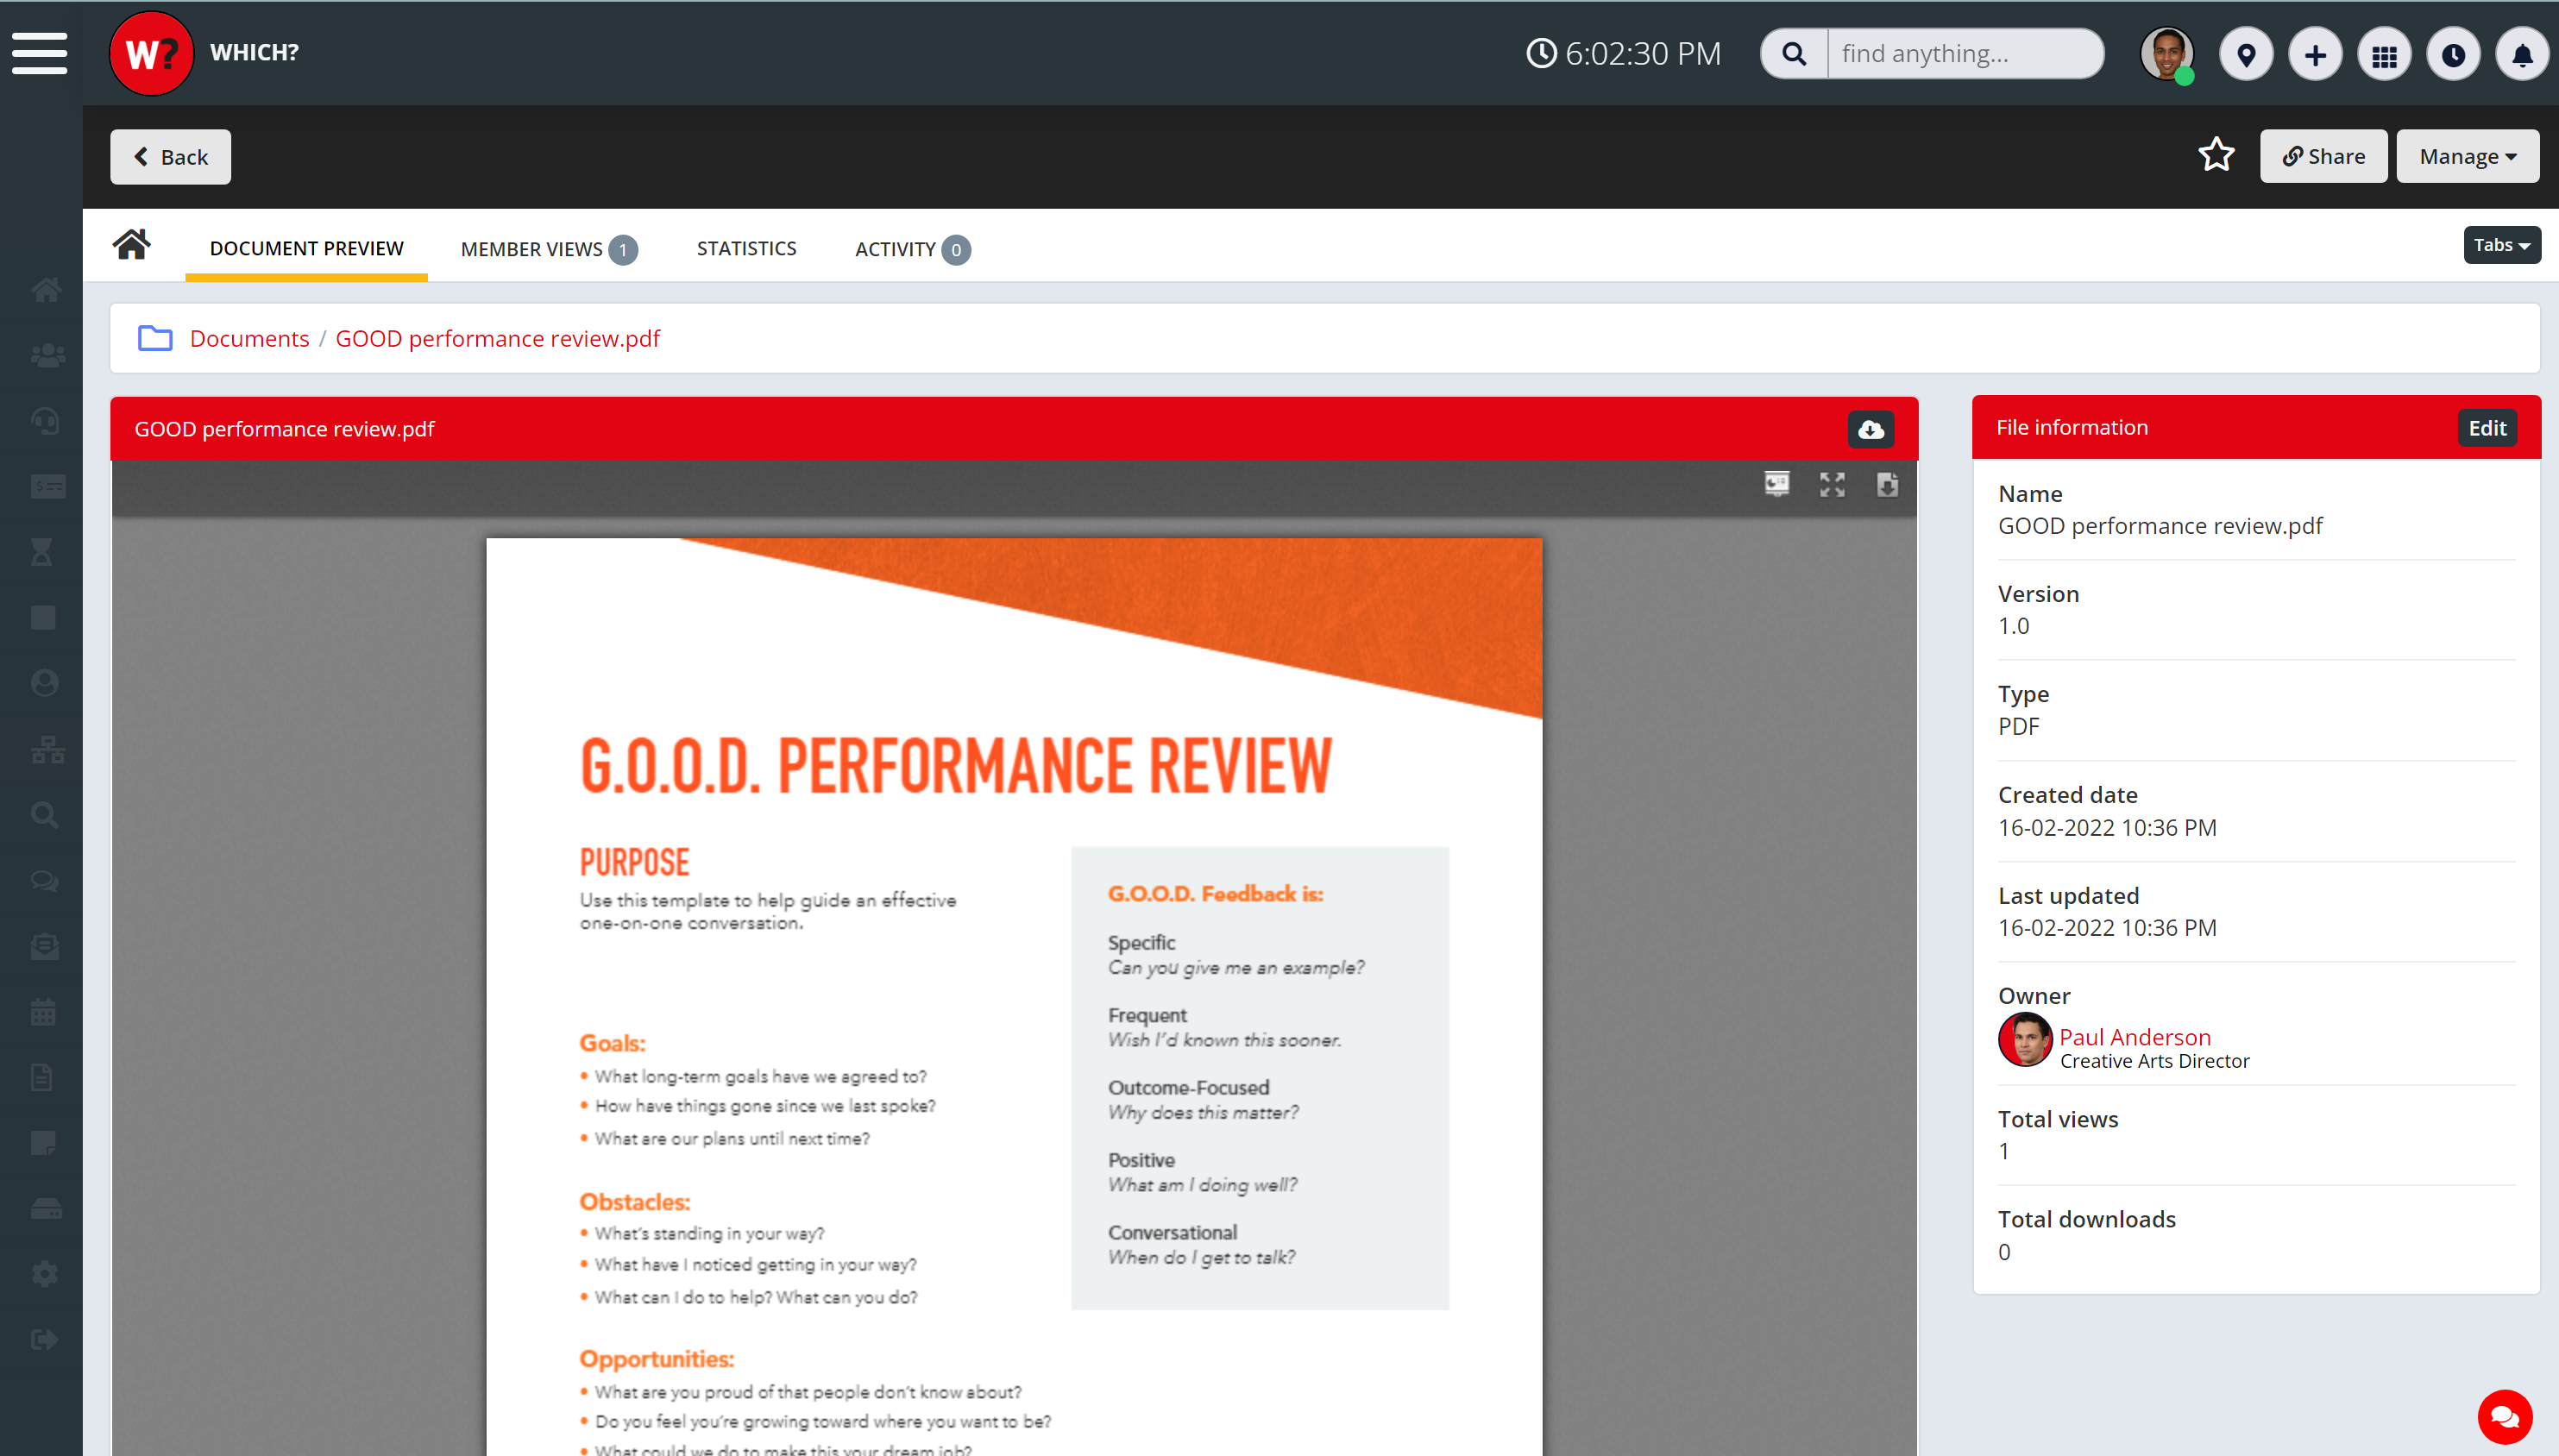The height and width of the screenshot is (1456, 2559).
Task: Open the notifications bell
Action: pos(2521,54)
